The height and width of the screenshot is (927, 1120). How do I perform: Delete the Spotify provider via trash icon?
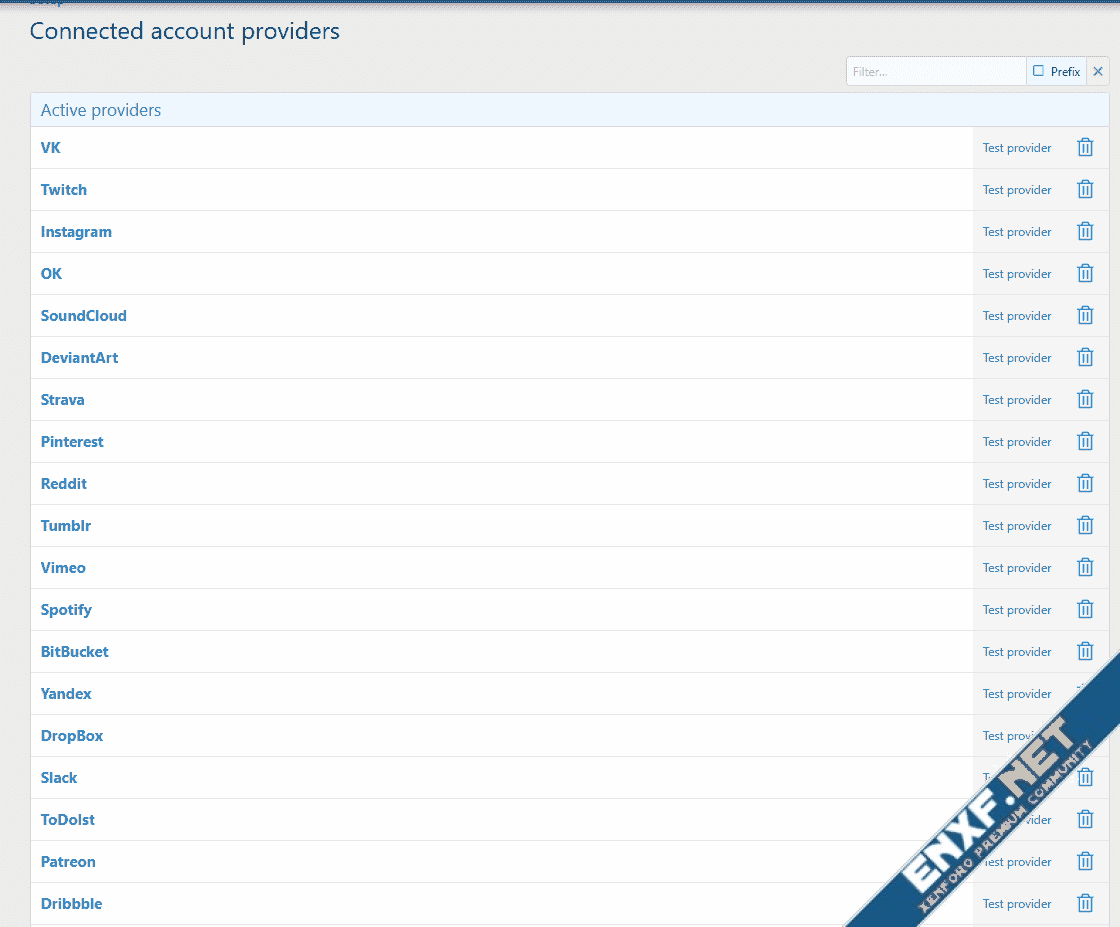[x=1085, y=609]
